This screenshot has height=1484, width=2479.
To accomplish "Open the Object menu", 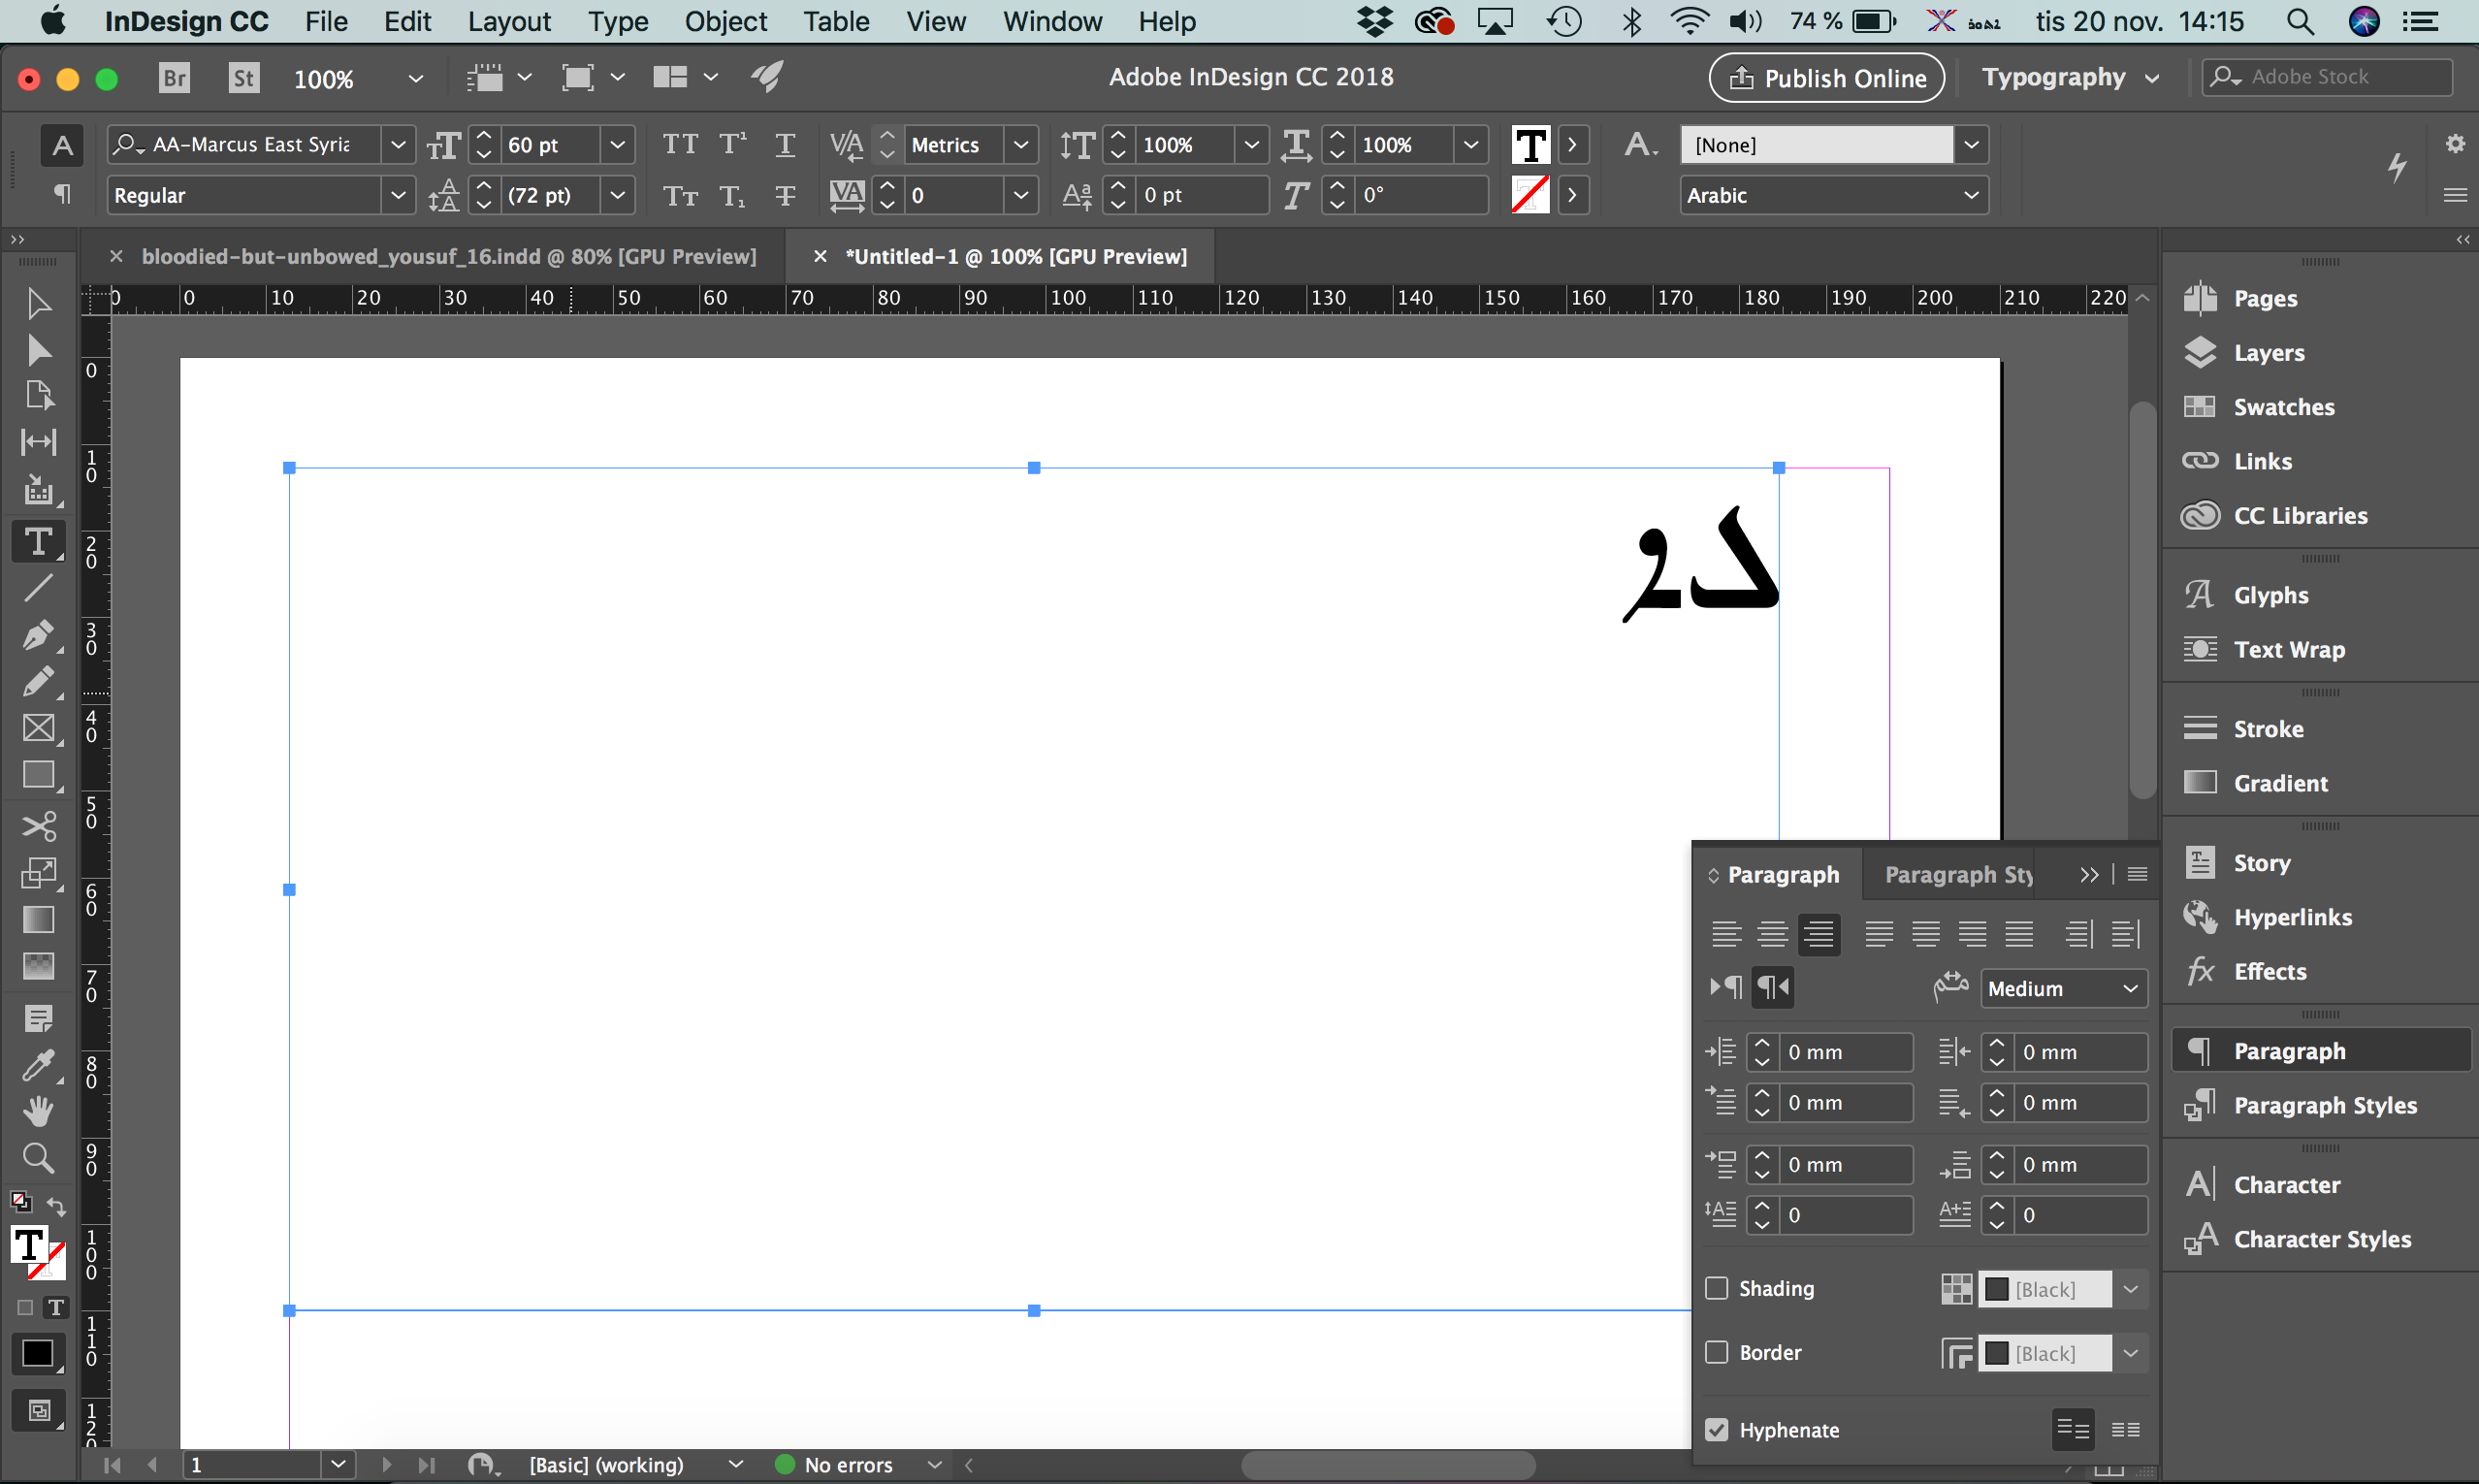I will click(723, 21).
